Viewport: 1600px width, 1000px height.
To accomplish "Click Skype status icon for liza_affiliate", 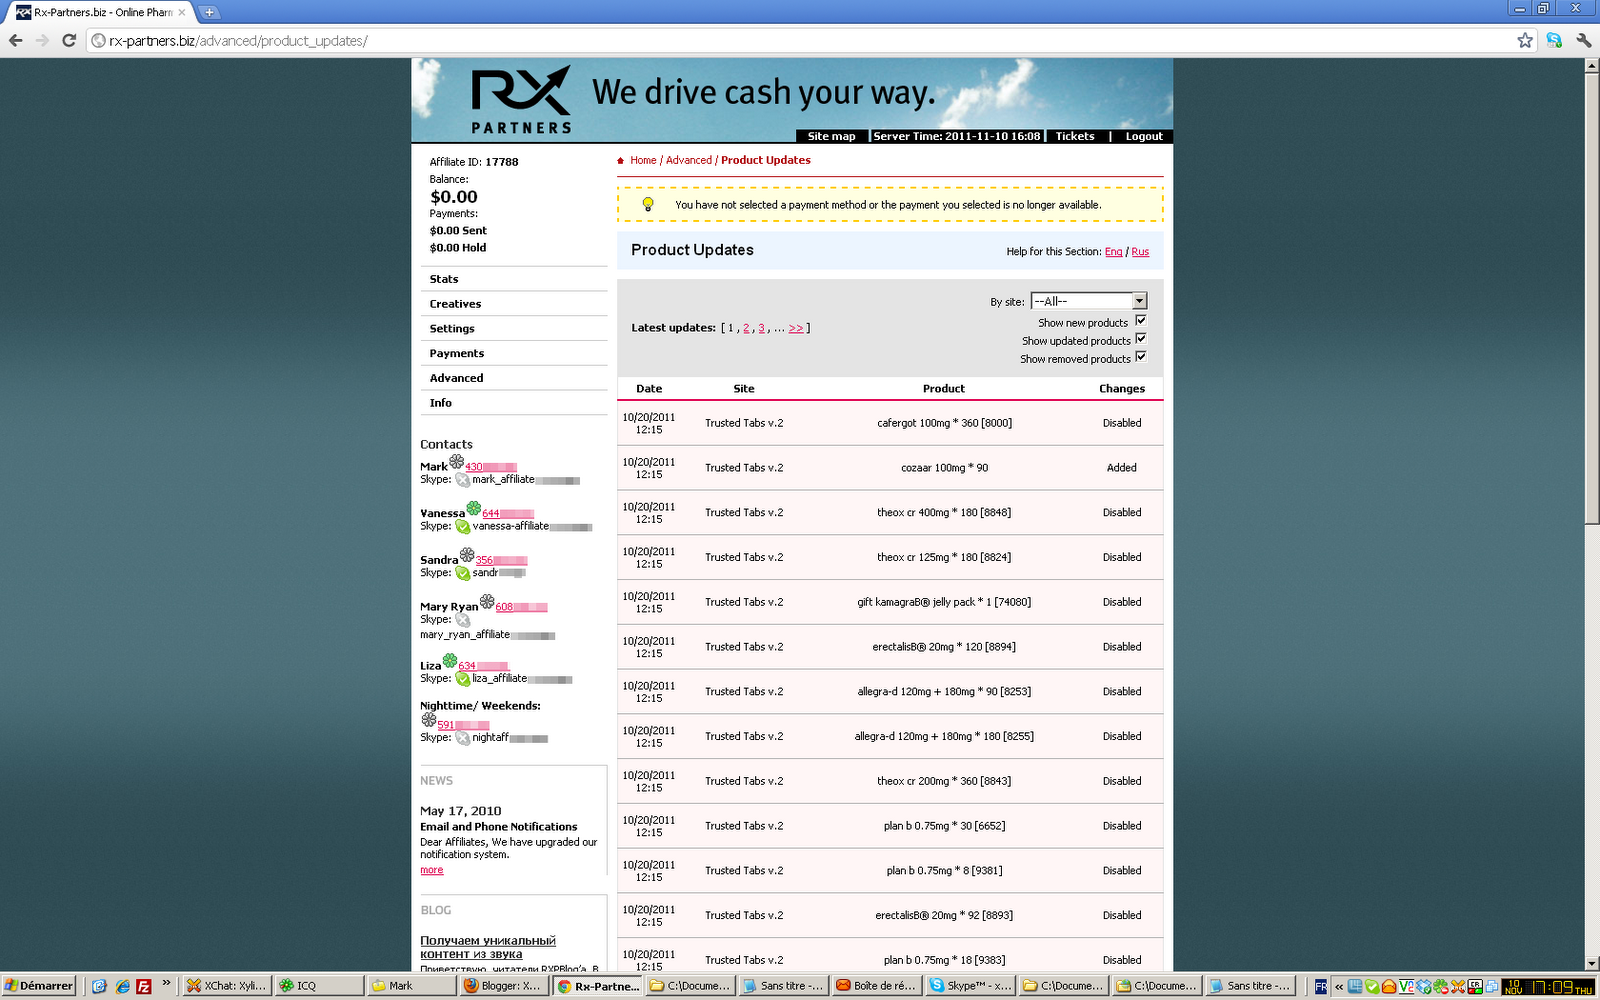I will [463, 679].
